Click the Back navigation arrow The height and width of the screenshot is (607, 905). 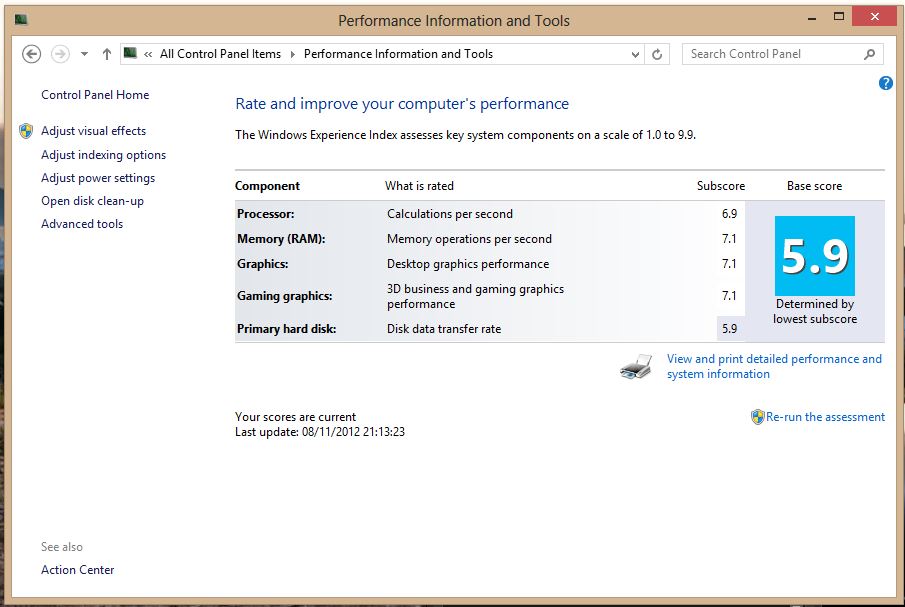click(x=31, y=54)
